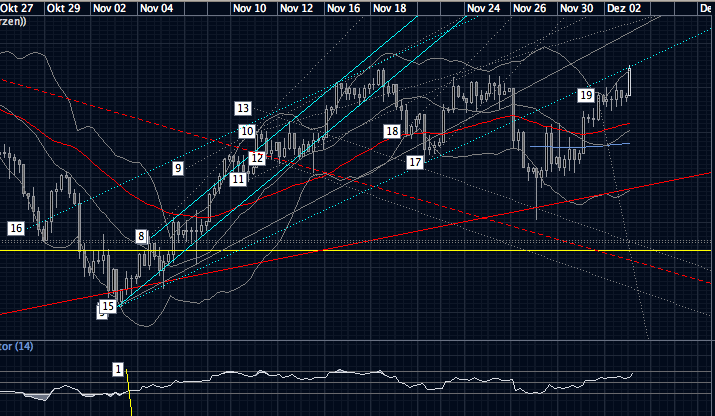Select chart marker labeled 9

coord(178,168)
